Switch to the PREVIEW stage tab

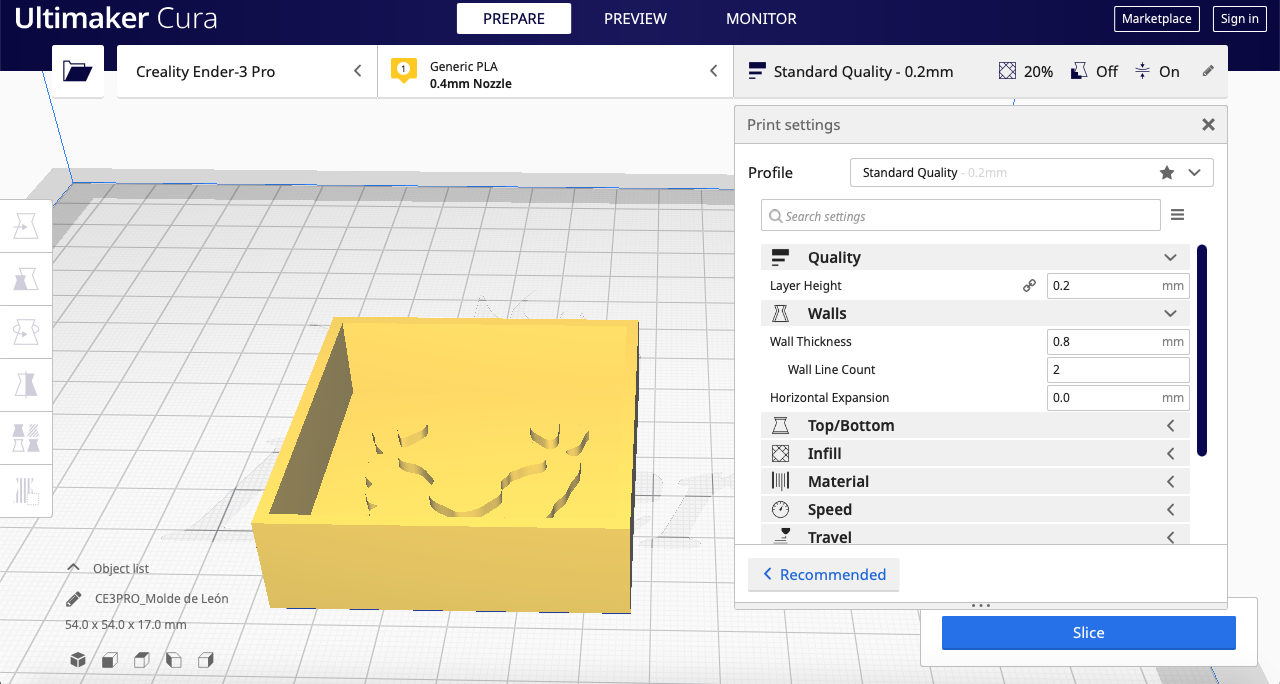[x=635, y=18]
